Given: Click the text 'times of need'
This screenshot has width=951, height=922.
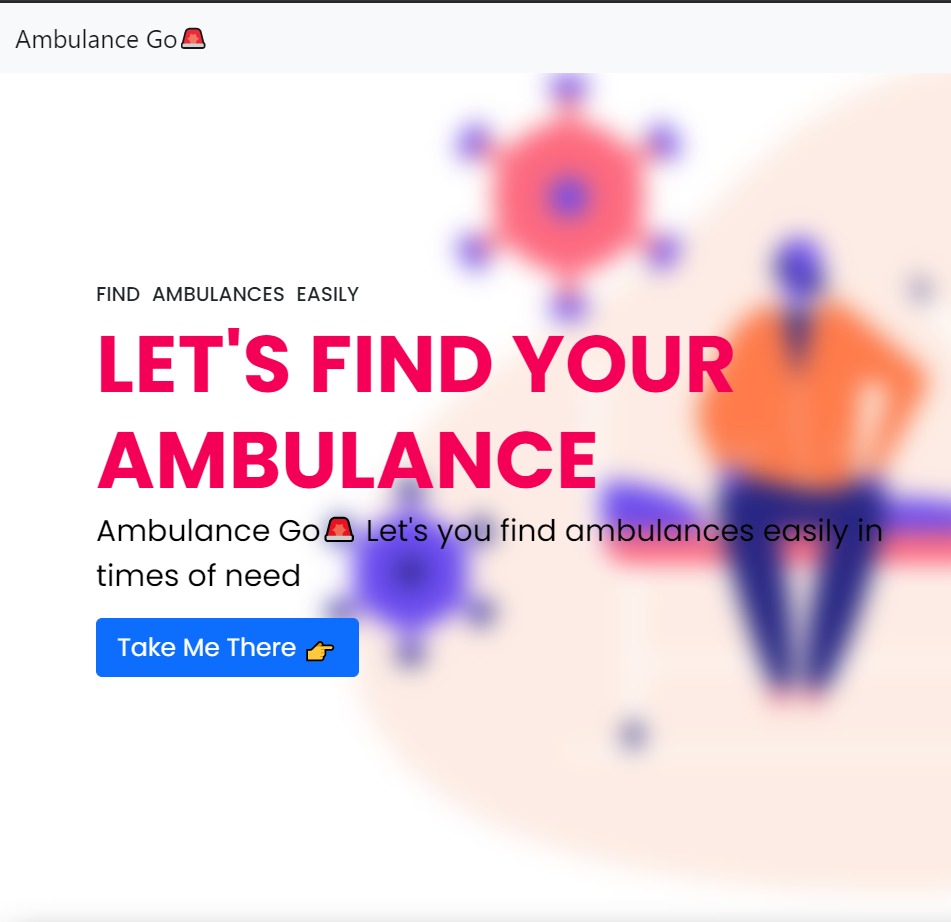Looking at the screenshot, I should click(x=198, y=576).
